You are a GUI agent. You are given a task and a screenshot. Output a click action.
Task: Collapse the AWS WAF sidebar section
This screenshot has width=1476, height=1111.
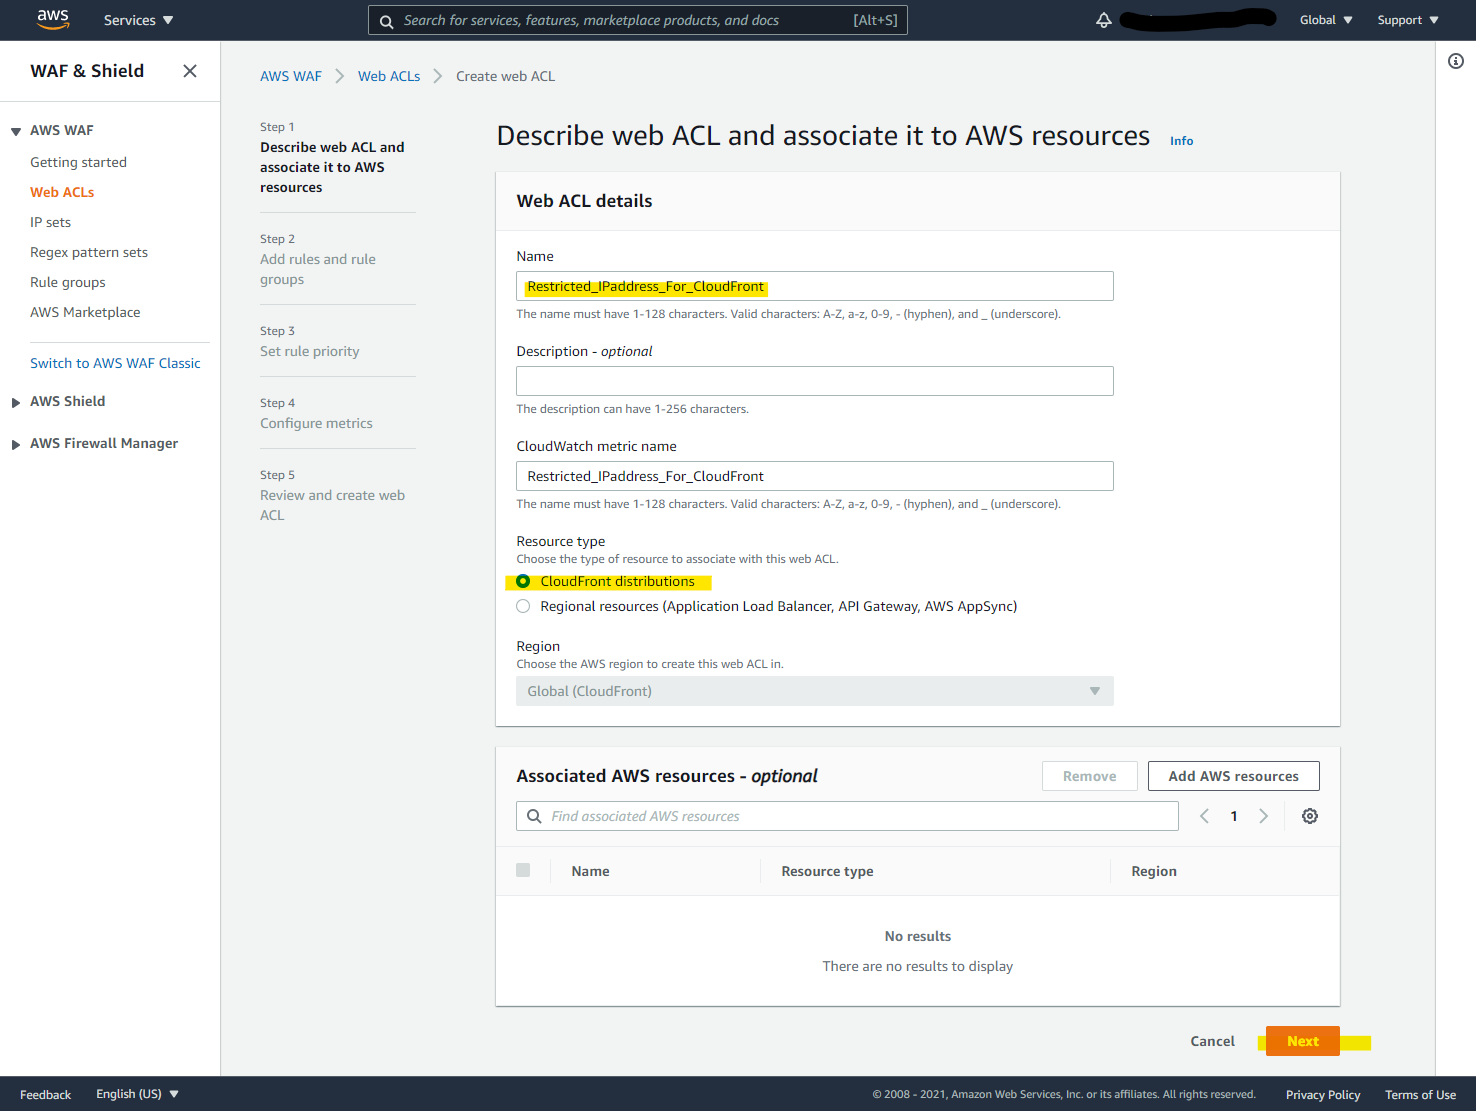coord(16,131)
